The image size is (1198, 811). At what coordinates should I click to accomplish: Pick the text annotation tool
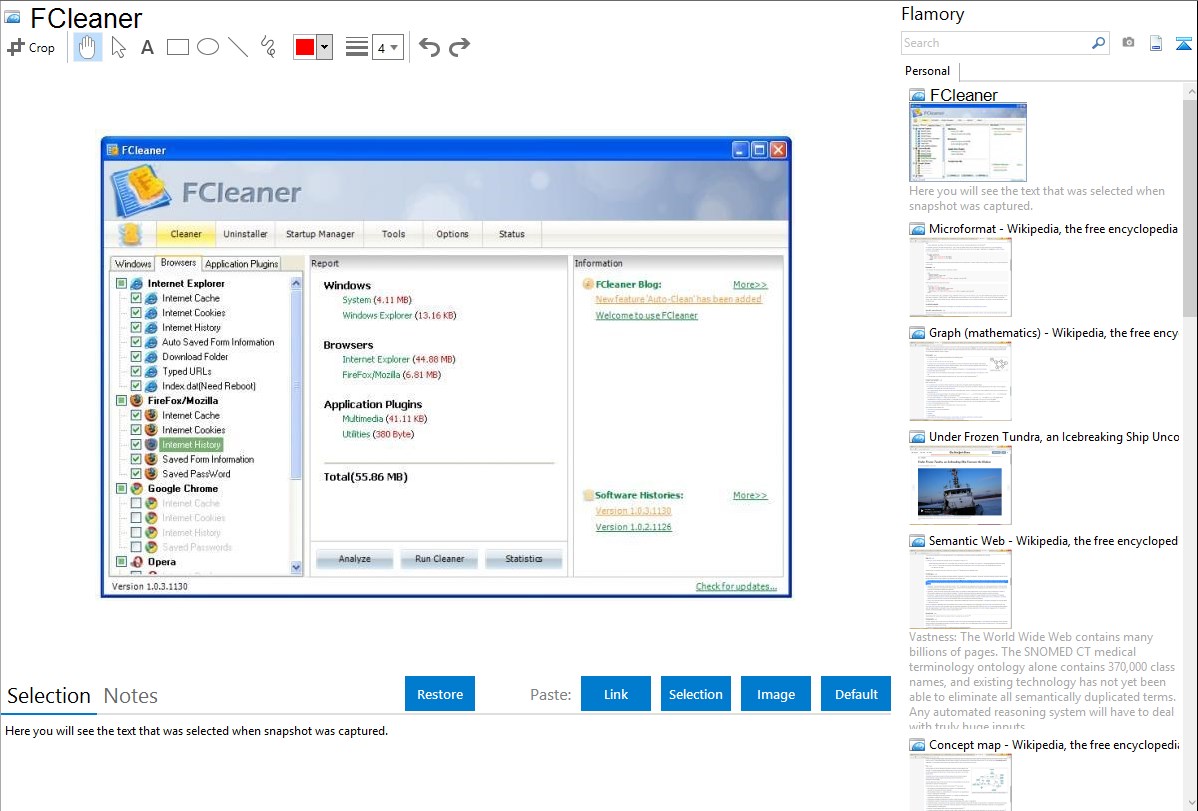coord(147,47)
